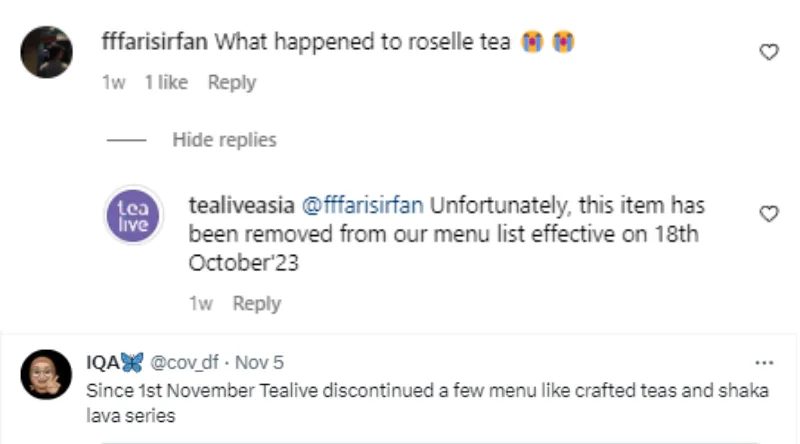Image resolution: width=800 pixels, height=444 pixels.
Task: Like the fffarisirfan comment with heart icon
Action: [x=768, y=52]
